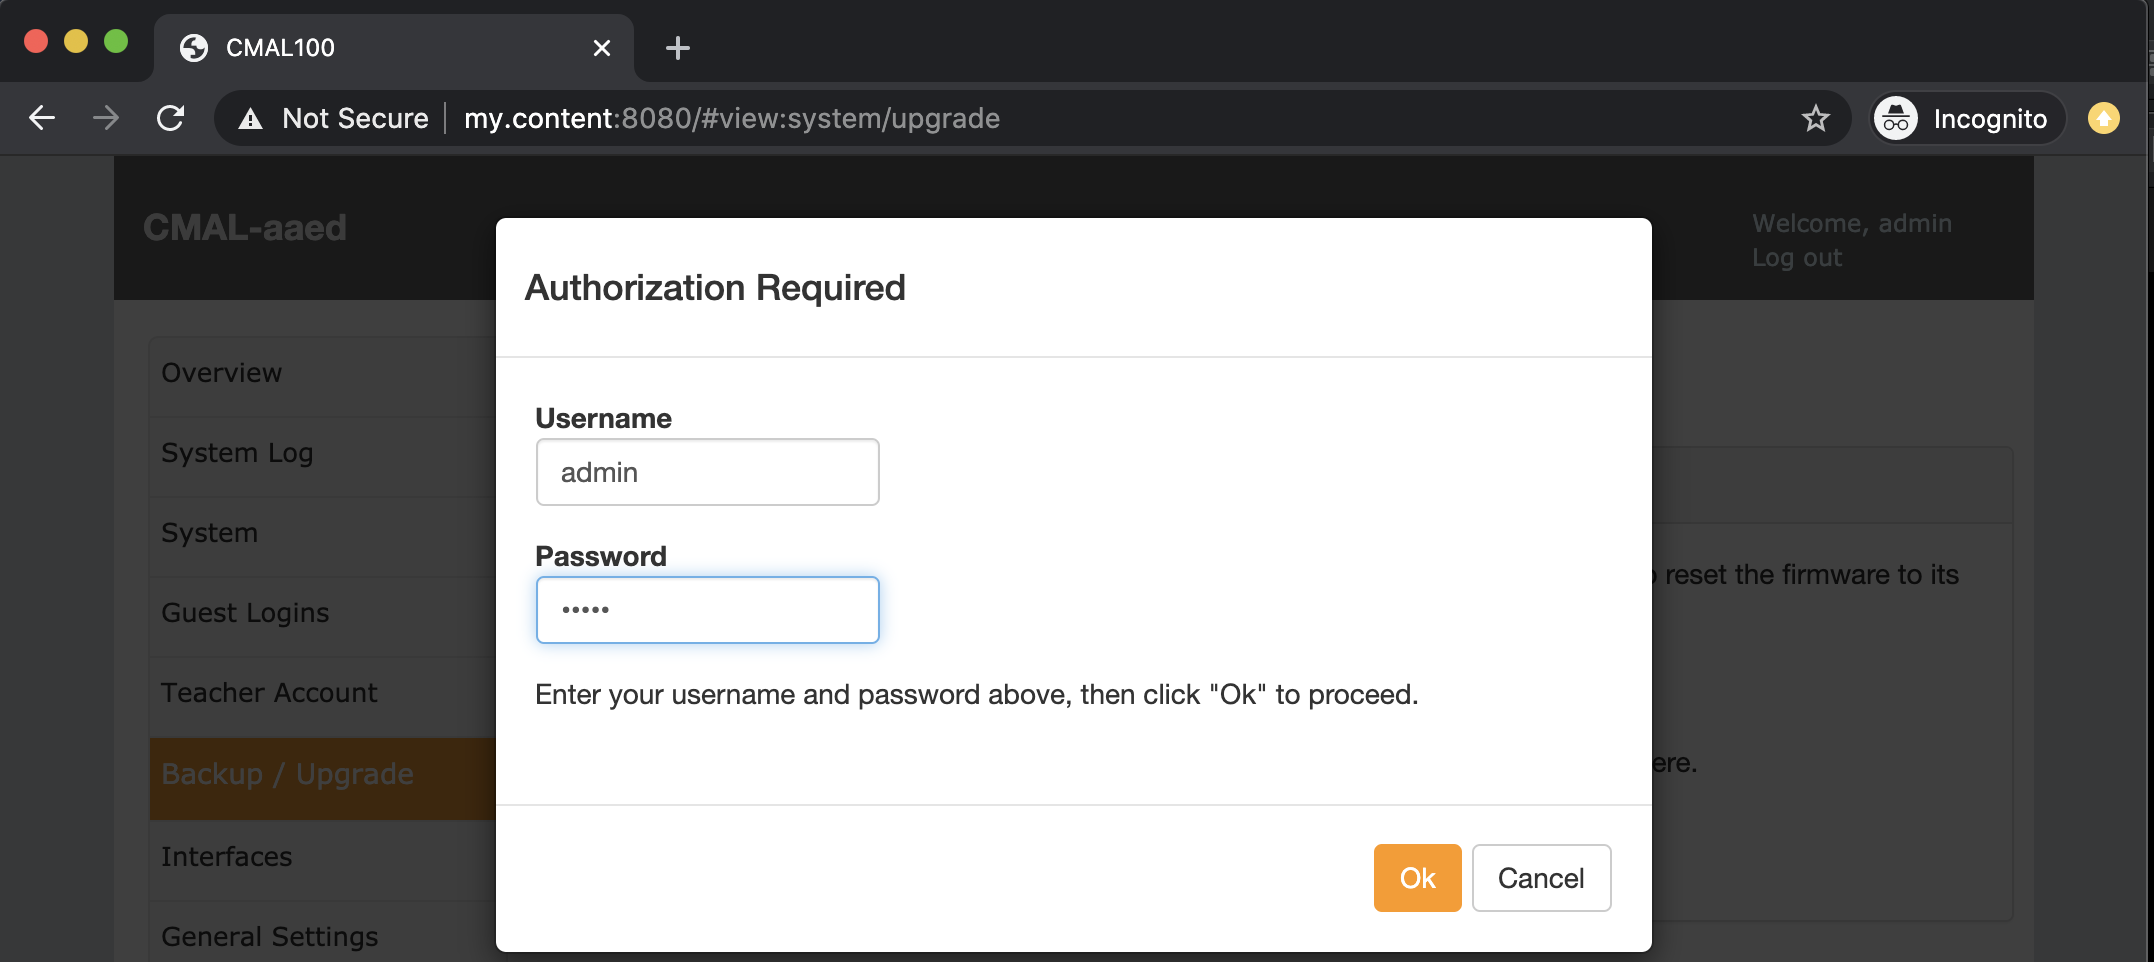Click the browser forward arrow
The width and height of the screenshot is (2154, 962).
point(106,118)
